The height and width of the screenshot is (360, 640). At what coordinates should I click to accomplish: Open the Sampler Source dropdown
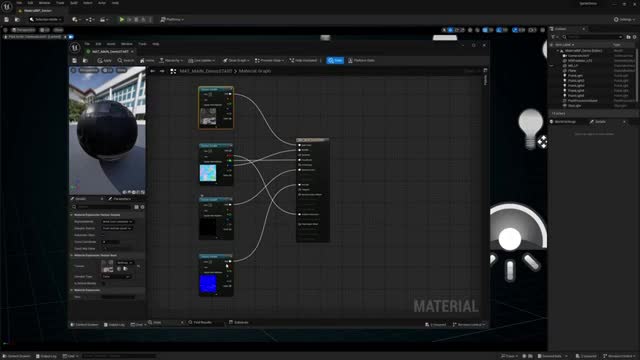pyautogui.click(x=117, y=228)
